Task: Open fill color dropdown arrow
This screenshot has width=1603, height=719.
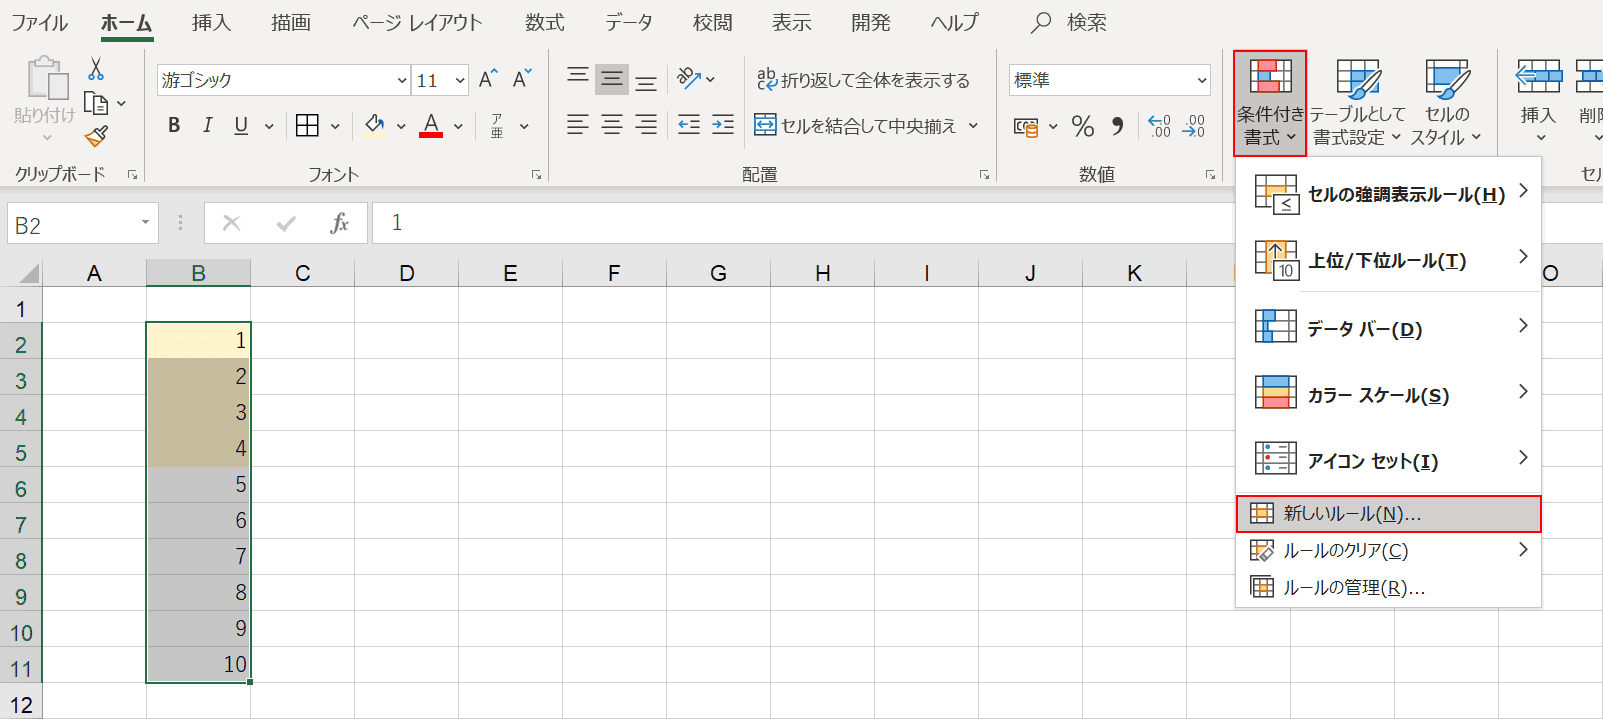Action: click(401, 126)
